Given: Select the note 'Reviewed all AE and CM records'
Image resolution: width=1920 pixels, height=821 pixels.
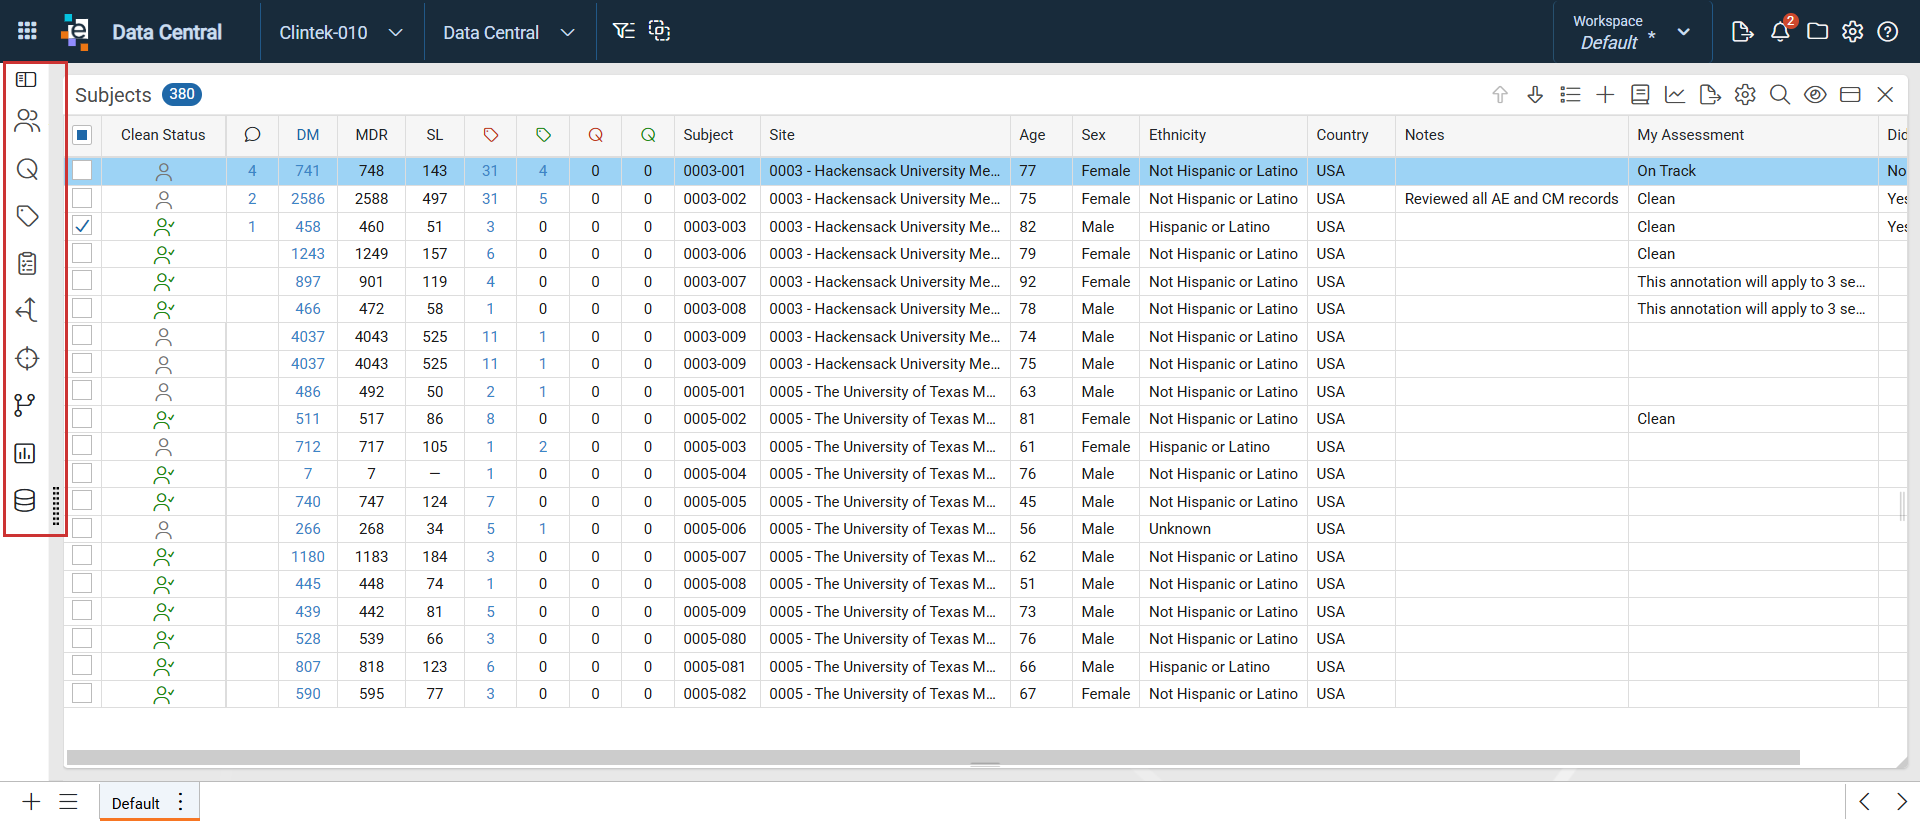Looking at the screenshot, I should coord(1511,199).
